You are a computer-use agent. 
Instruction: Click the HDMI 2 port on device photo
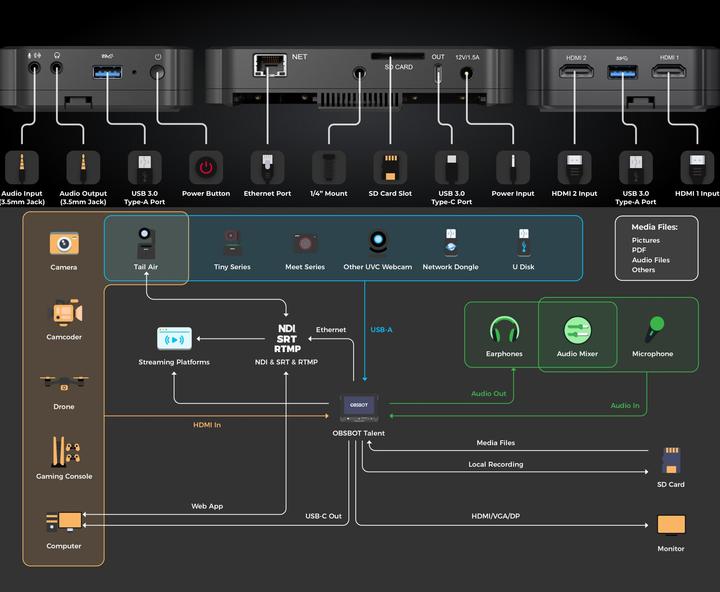[576, 72]
